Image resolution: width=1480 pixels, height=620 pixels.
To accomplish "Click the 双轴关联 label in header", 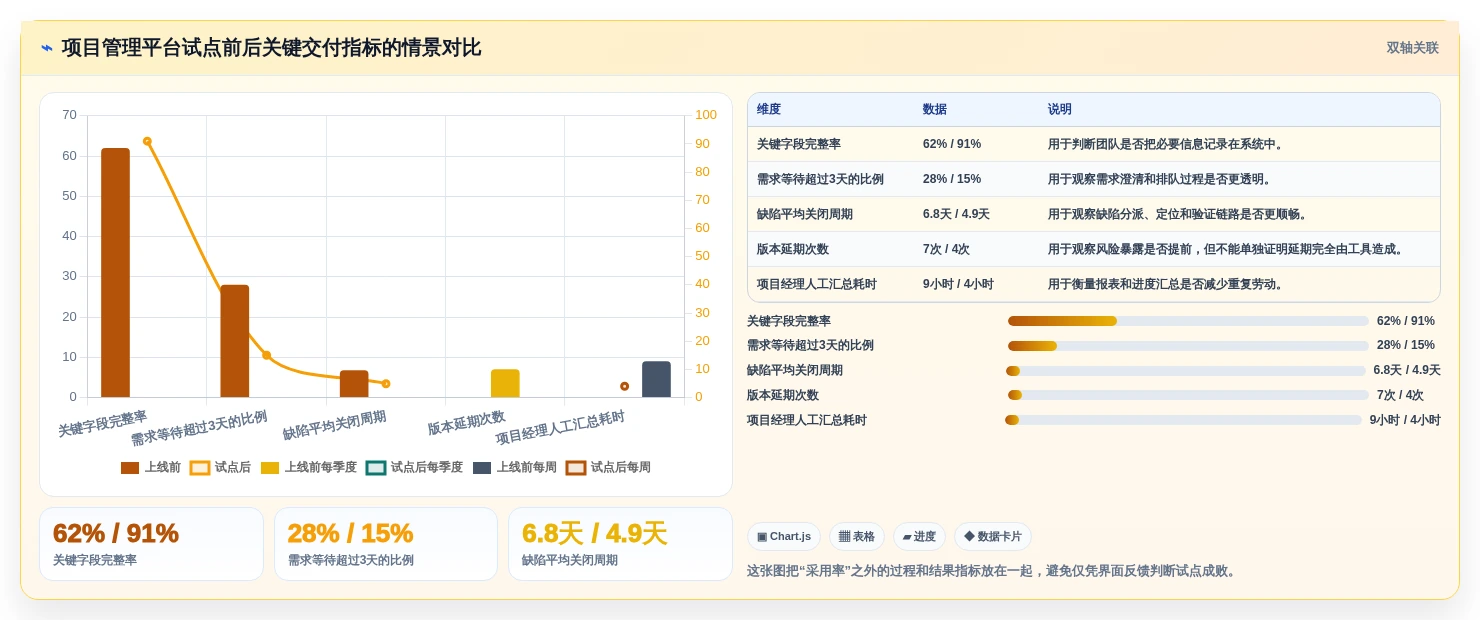I will [x=1412, y=48].
